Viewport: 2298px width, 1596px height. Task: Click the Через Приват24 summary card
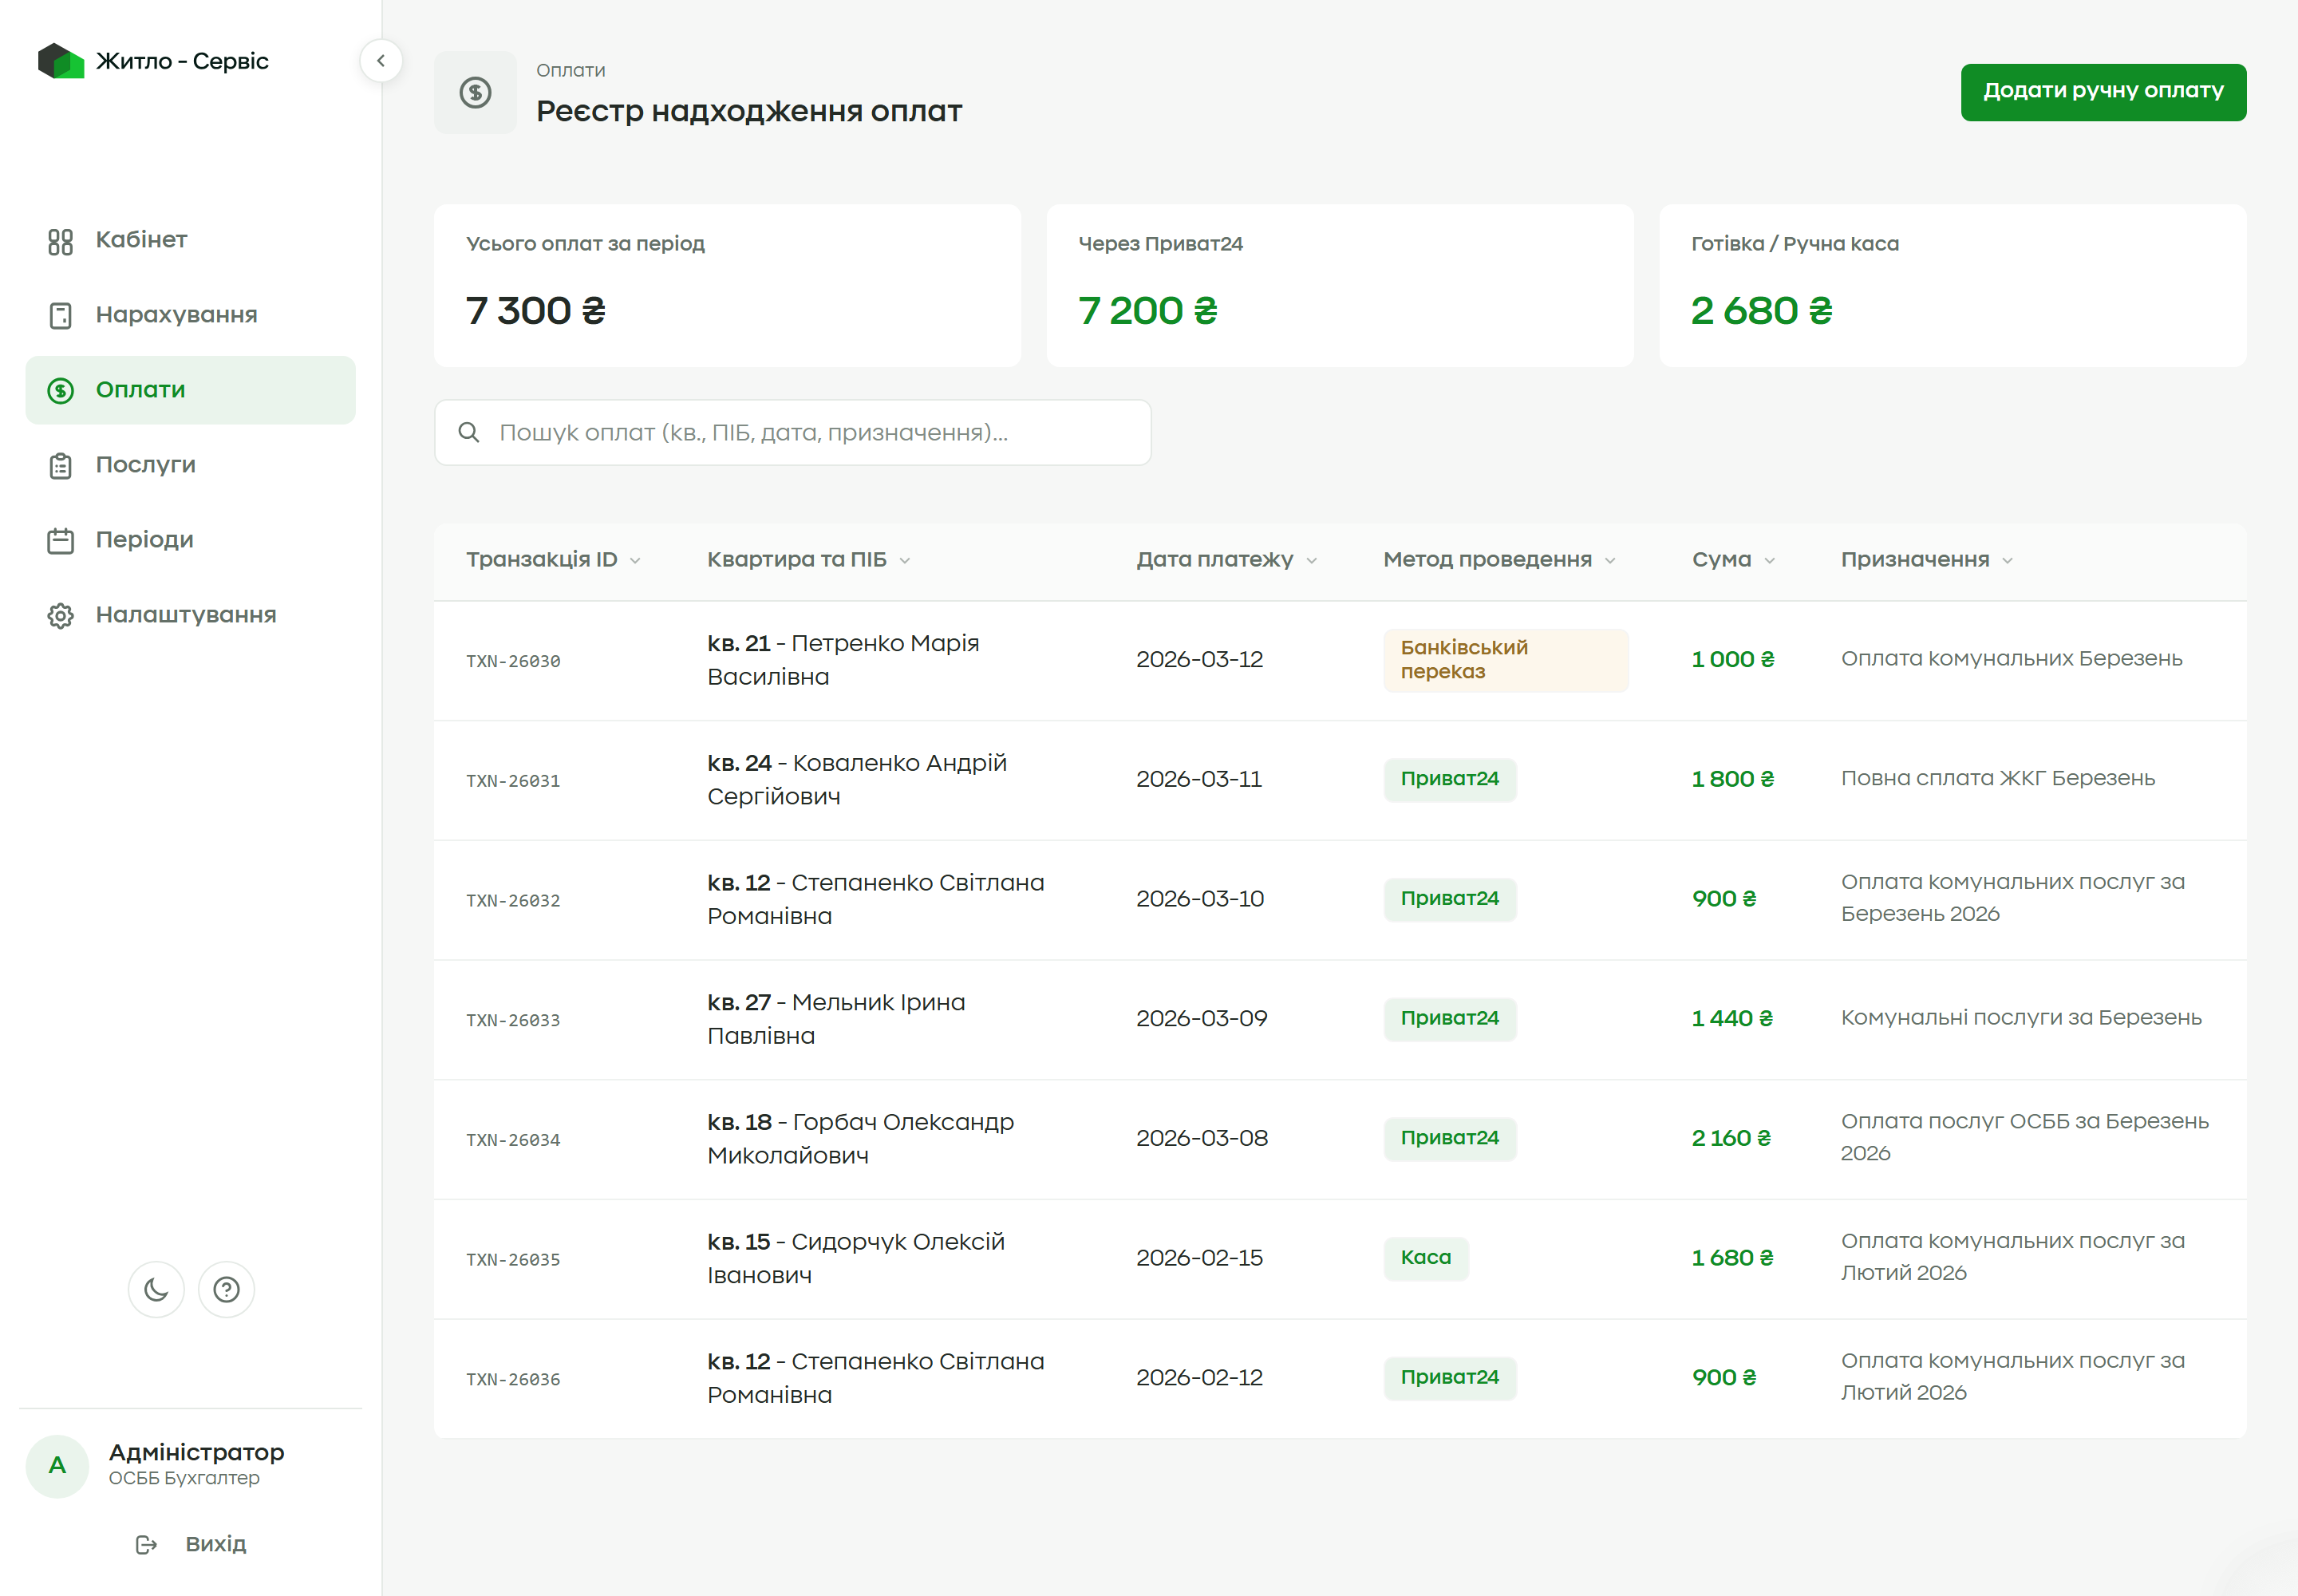tap(1340, 286)
